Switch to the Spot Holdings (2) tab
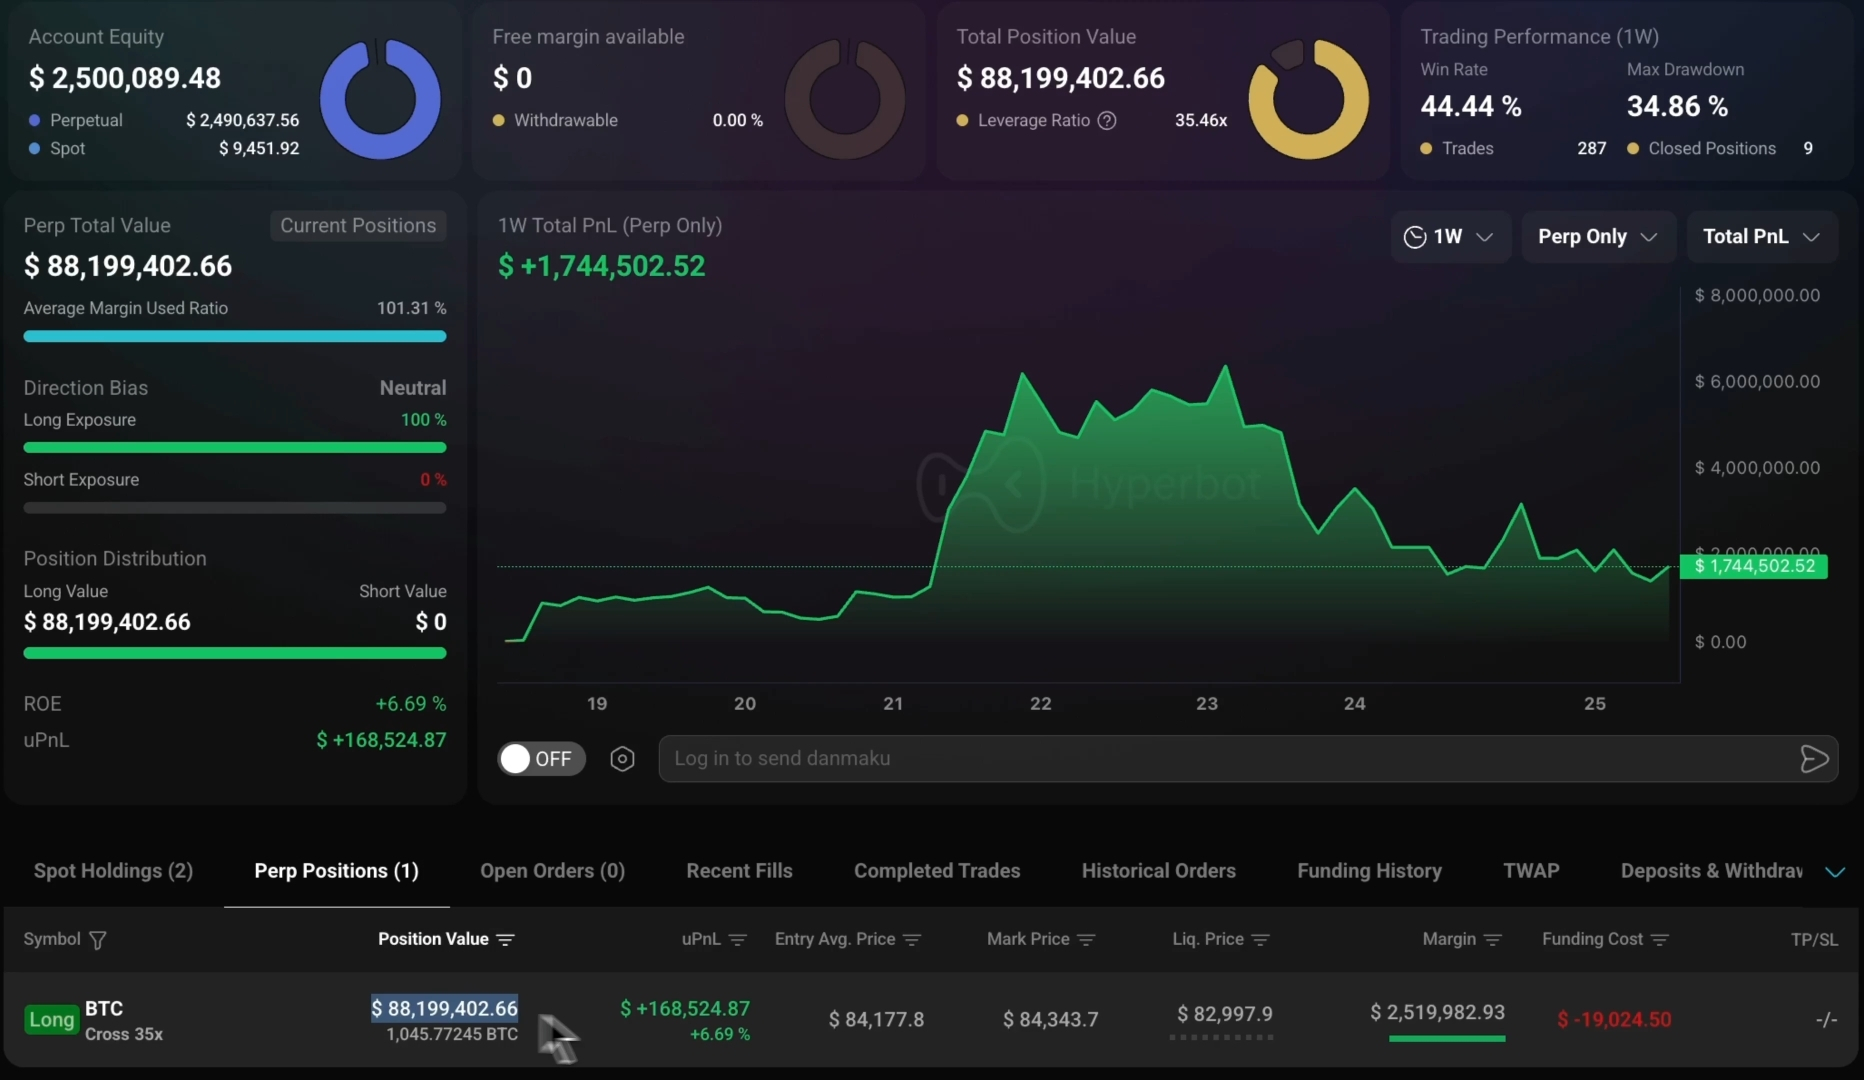Image resolution: width=1864 pixels, height=1080 pixels. coord(113,871)
